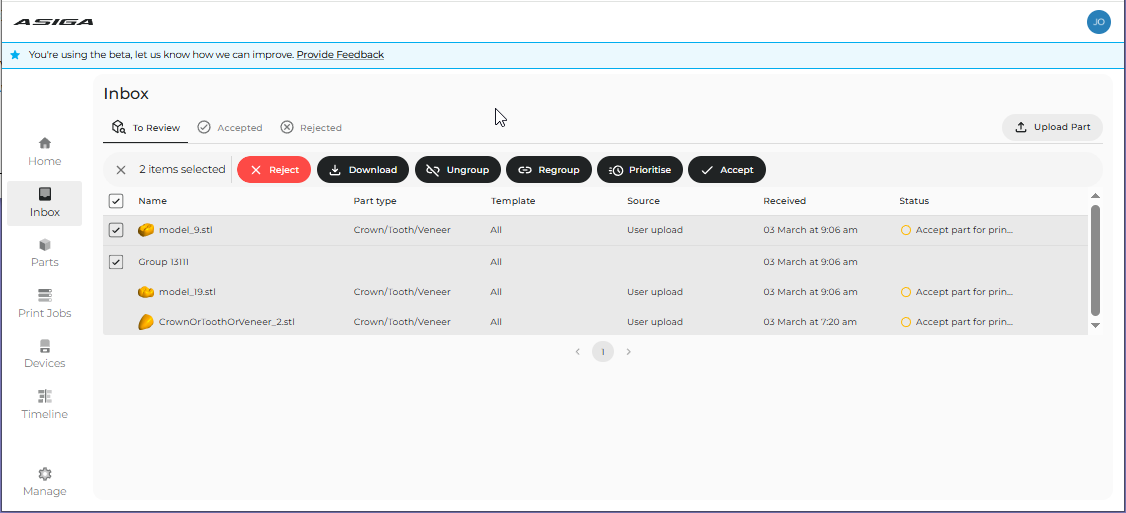The image size is (1126, 513).
Task: Click Crown/Tooth/Veneer cell for model_19.stl
Action: [x=402, y=292]
